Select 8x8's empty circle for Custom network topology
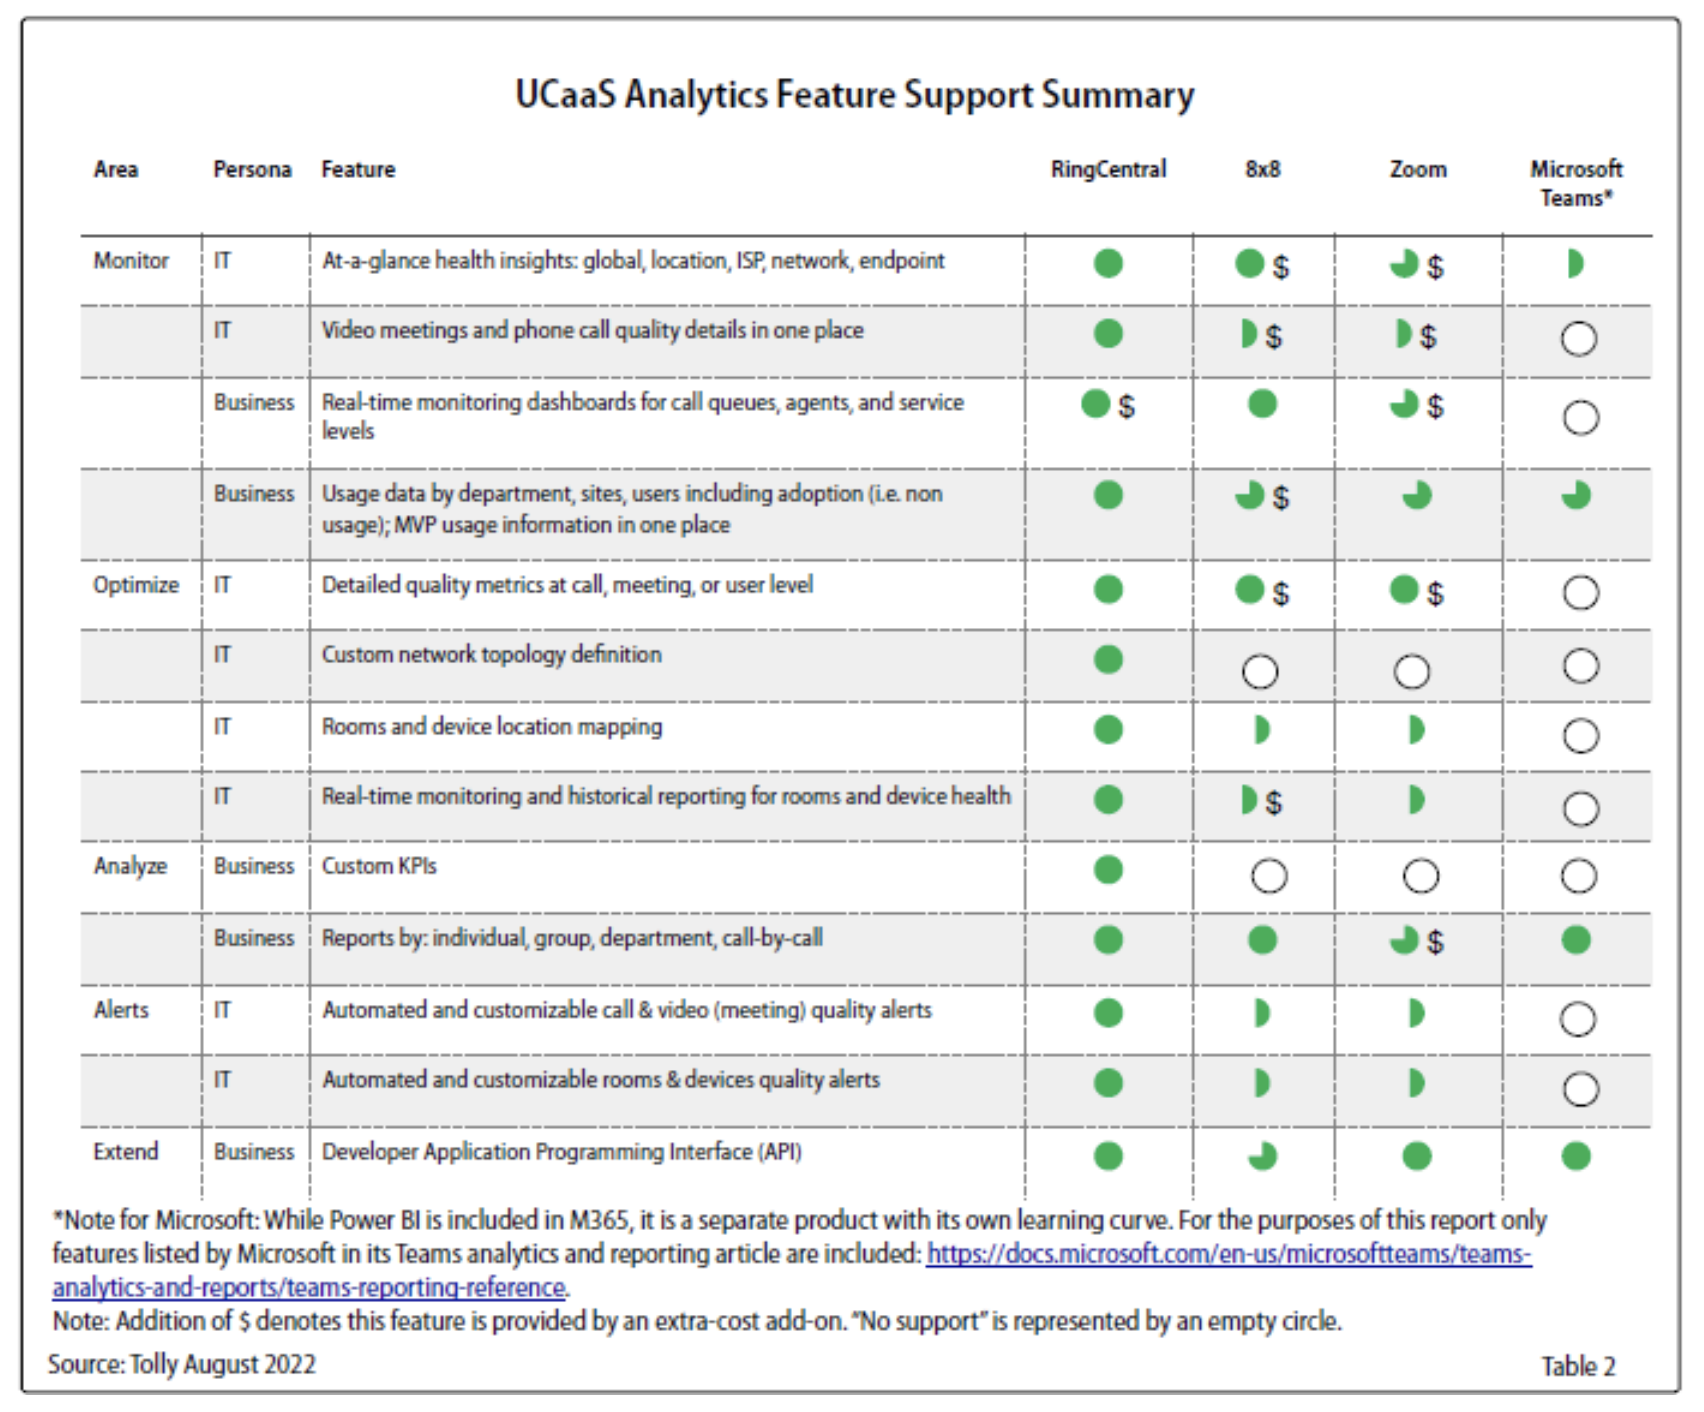 (x=1260, y=671)
